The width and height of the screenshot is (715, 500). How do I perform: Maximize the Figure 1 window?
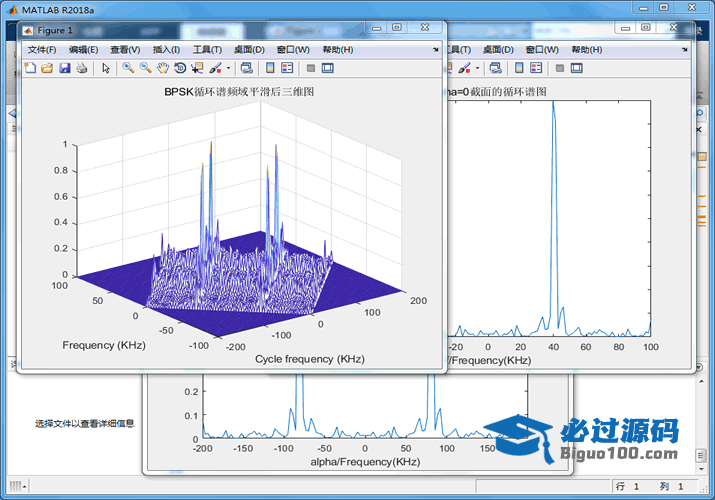point(397,27)
